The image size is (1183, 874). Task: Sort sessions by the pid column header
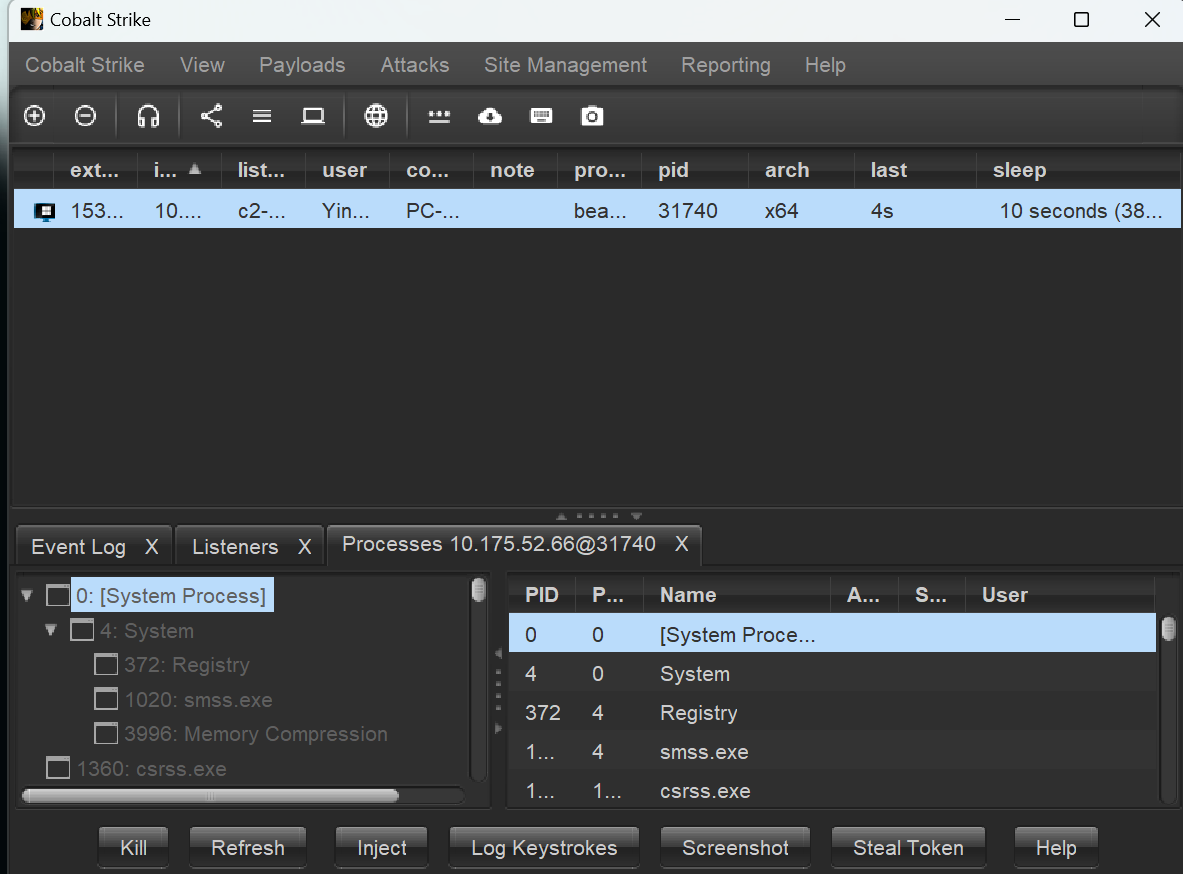coord(695,170)
